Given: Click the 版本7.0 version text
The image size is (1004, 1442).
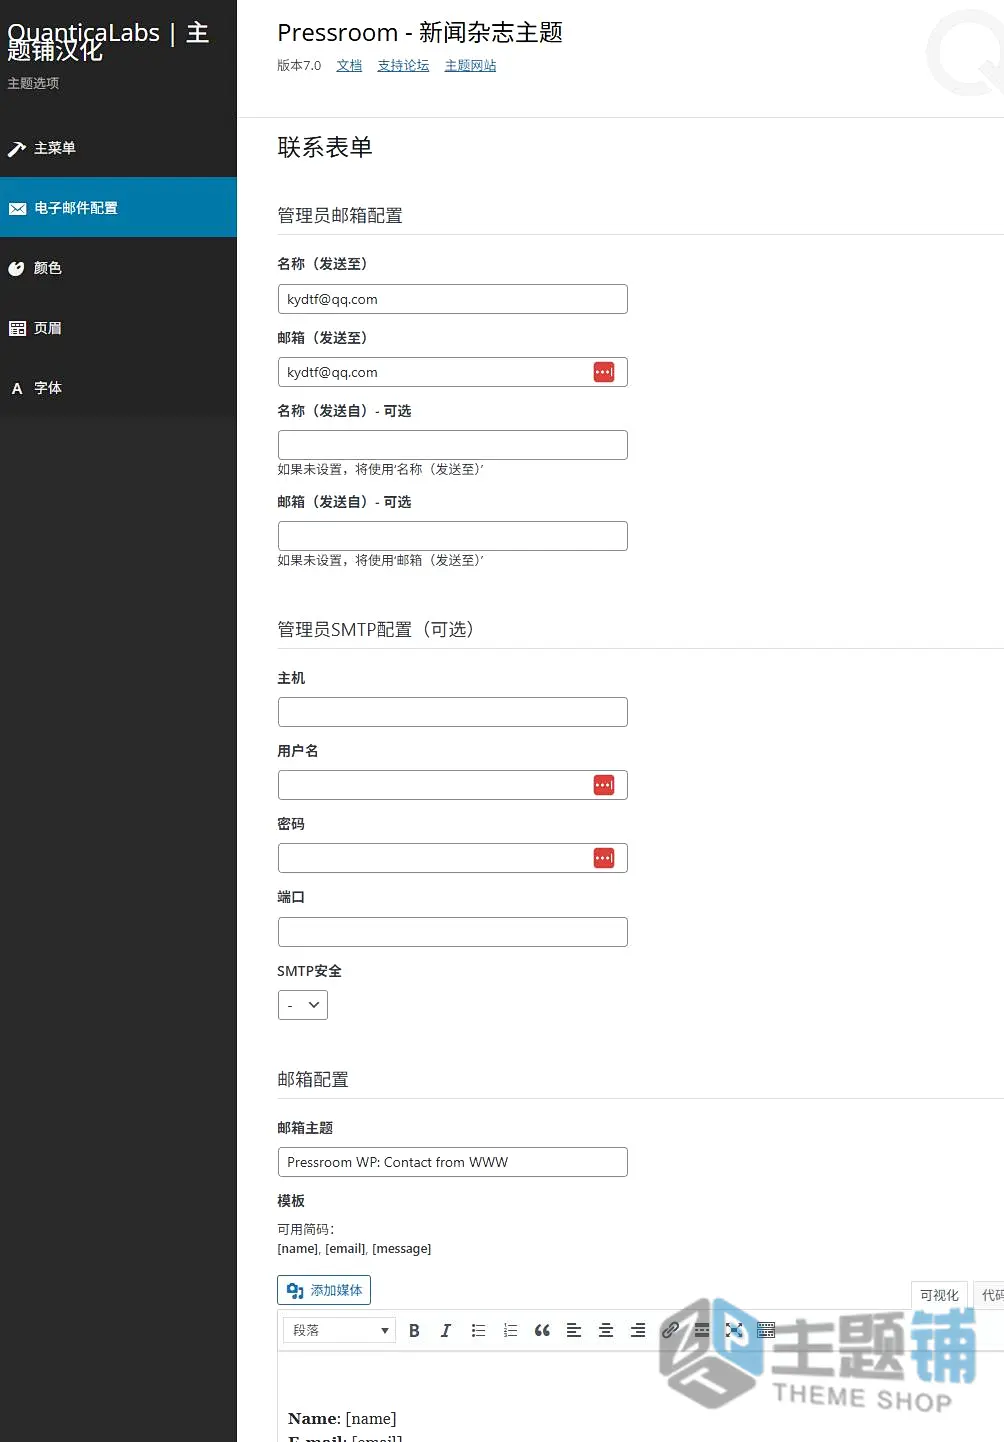Looking at the screenshot, I should (x=299, y=65).
